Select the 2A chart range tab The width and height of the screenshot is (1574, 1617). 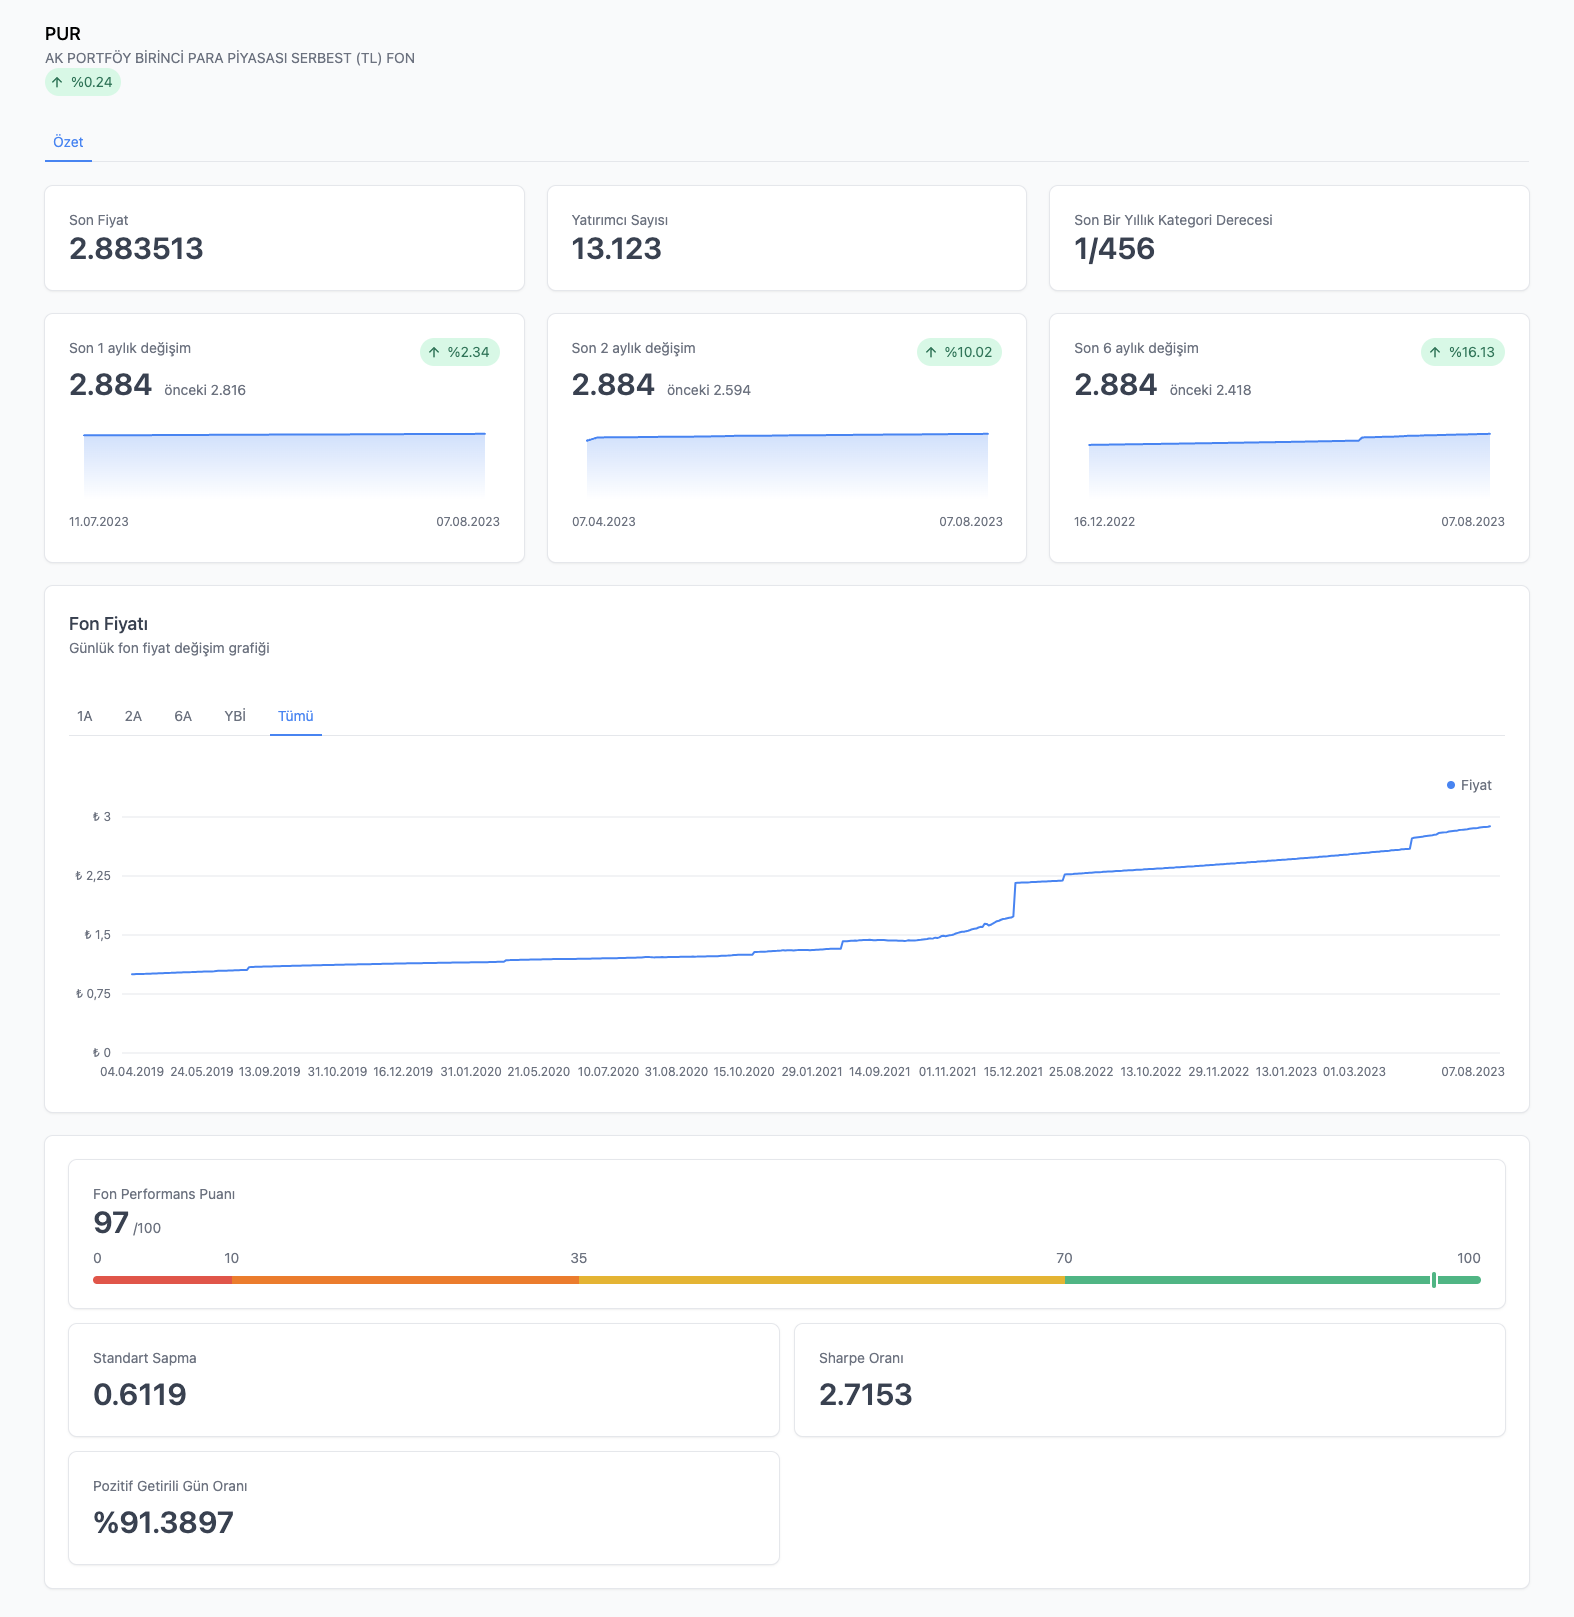pos(133,716)
